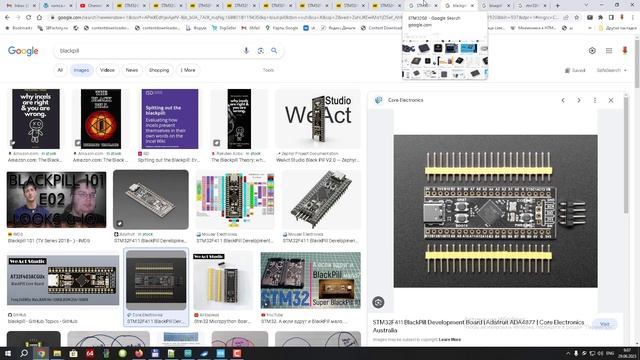Switch to Chrome in the taskbar
Image resolution: width=640 pixels, height=360 pixels.
(x=41, y=353)
